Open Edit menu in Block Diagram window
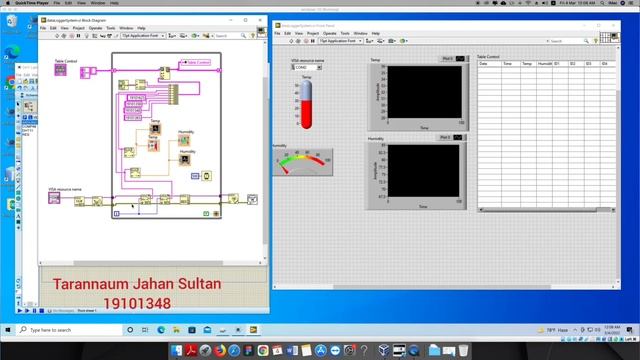The height and width of the screenshot is (360, 640). click(x=53, y=28)
